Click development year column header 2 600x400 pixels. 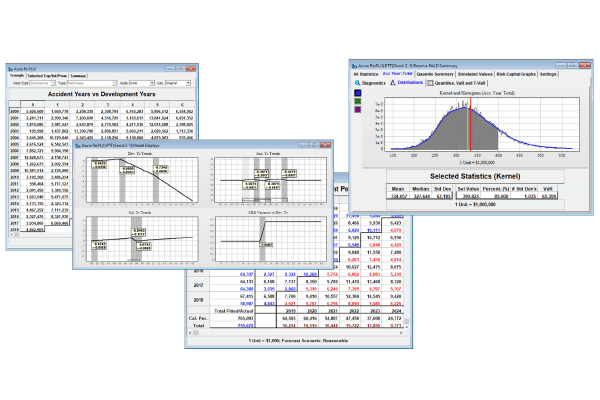[x=82, y=104]
